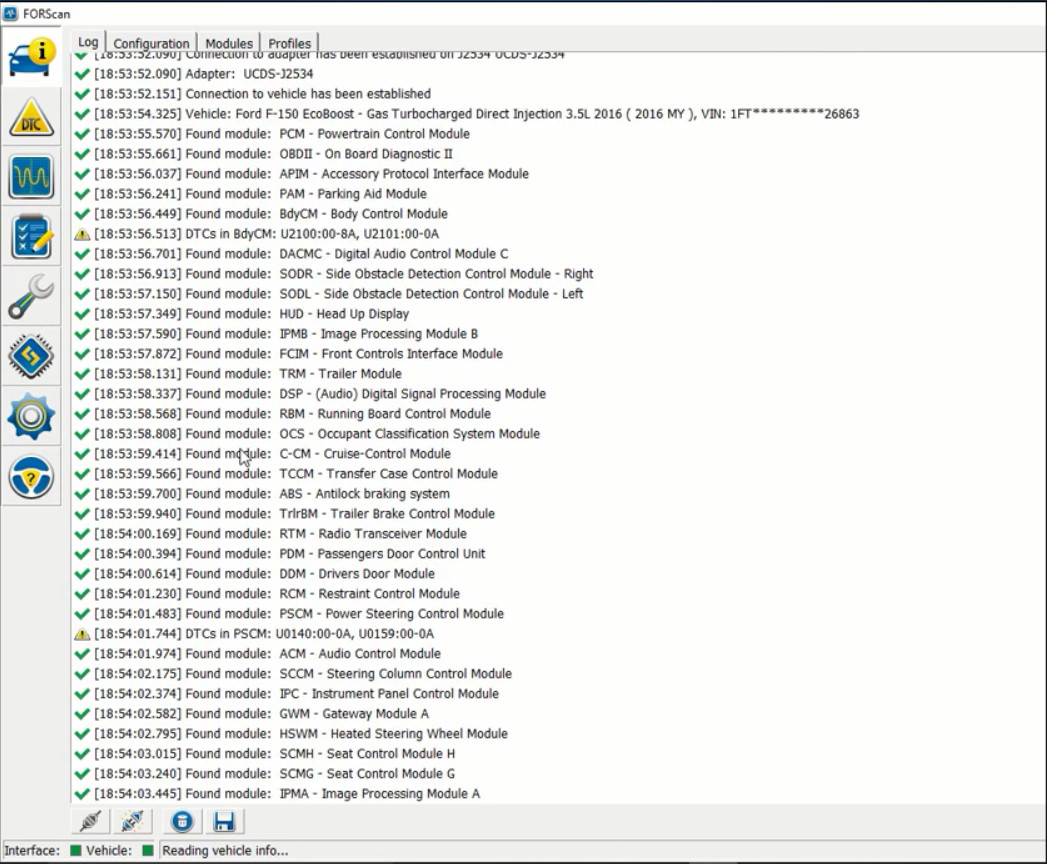Screen dimensions: 1047x864
Task: Click the check mark beside the Vehicle row
Action: (x=82, y=114)
